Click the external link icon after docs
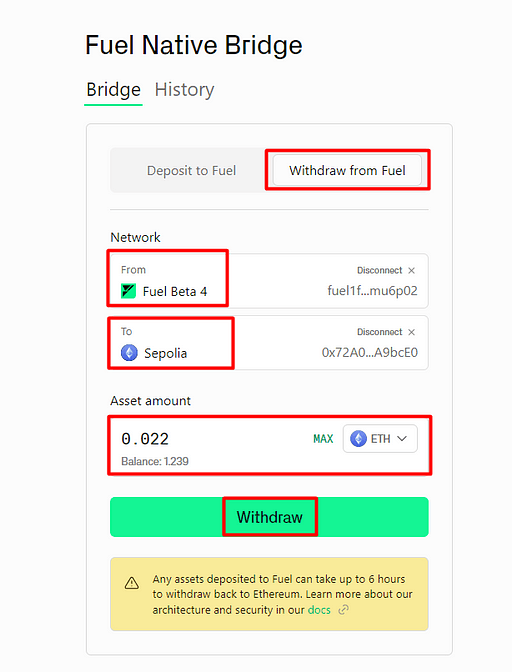 pyautogui.click(x=343, y=609)
